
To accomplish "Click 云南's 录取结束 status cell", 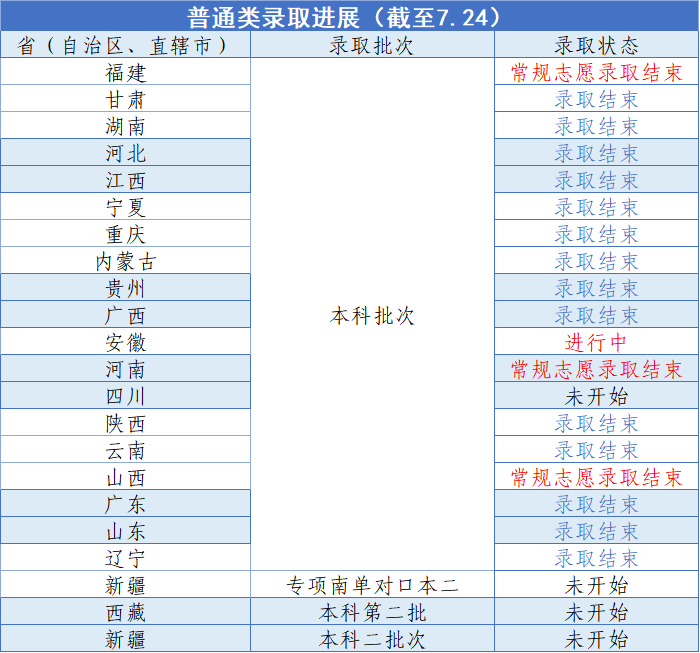I will click(x=596, y=450).
